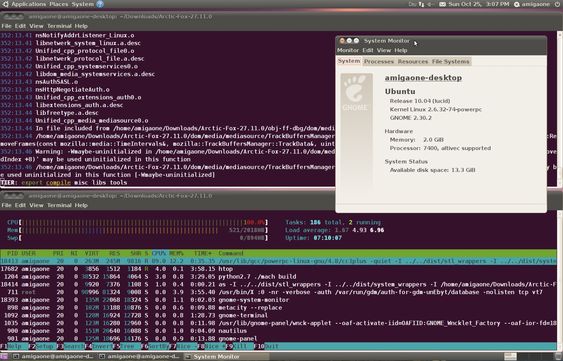This screenshot has width=563, height=361.
Task: Click the clock showing Sun Oct 25
Action: tap(479, 4)
